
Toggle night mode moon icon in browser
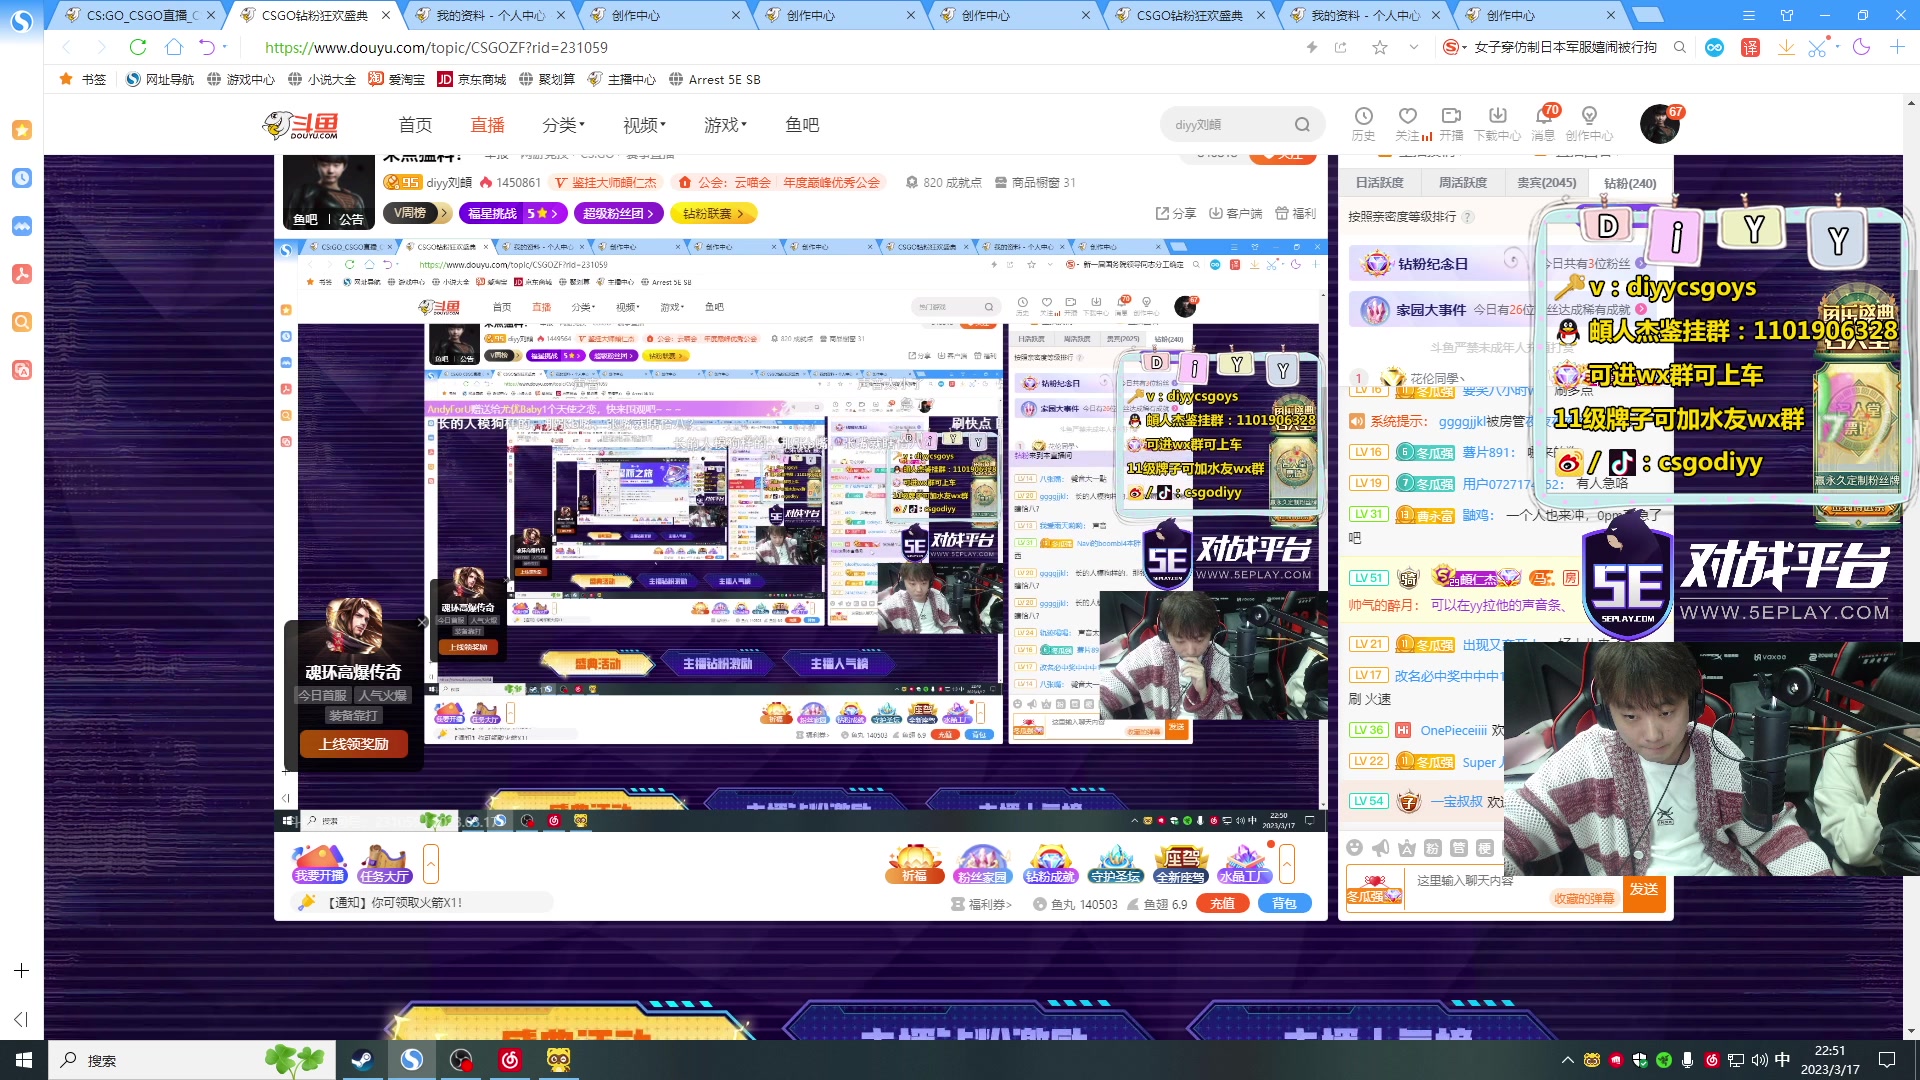coord(1861,47)
